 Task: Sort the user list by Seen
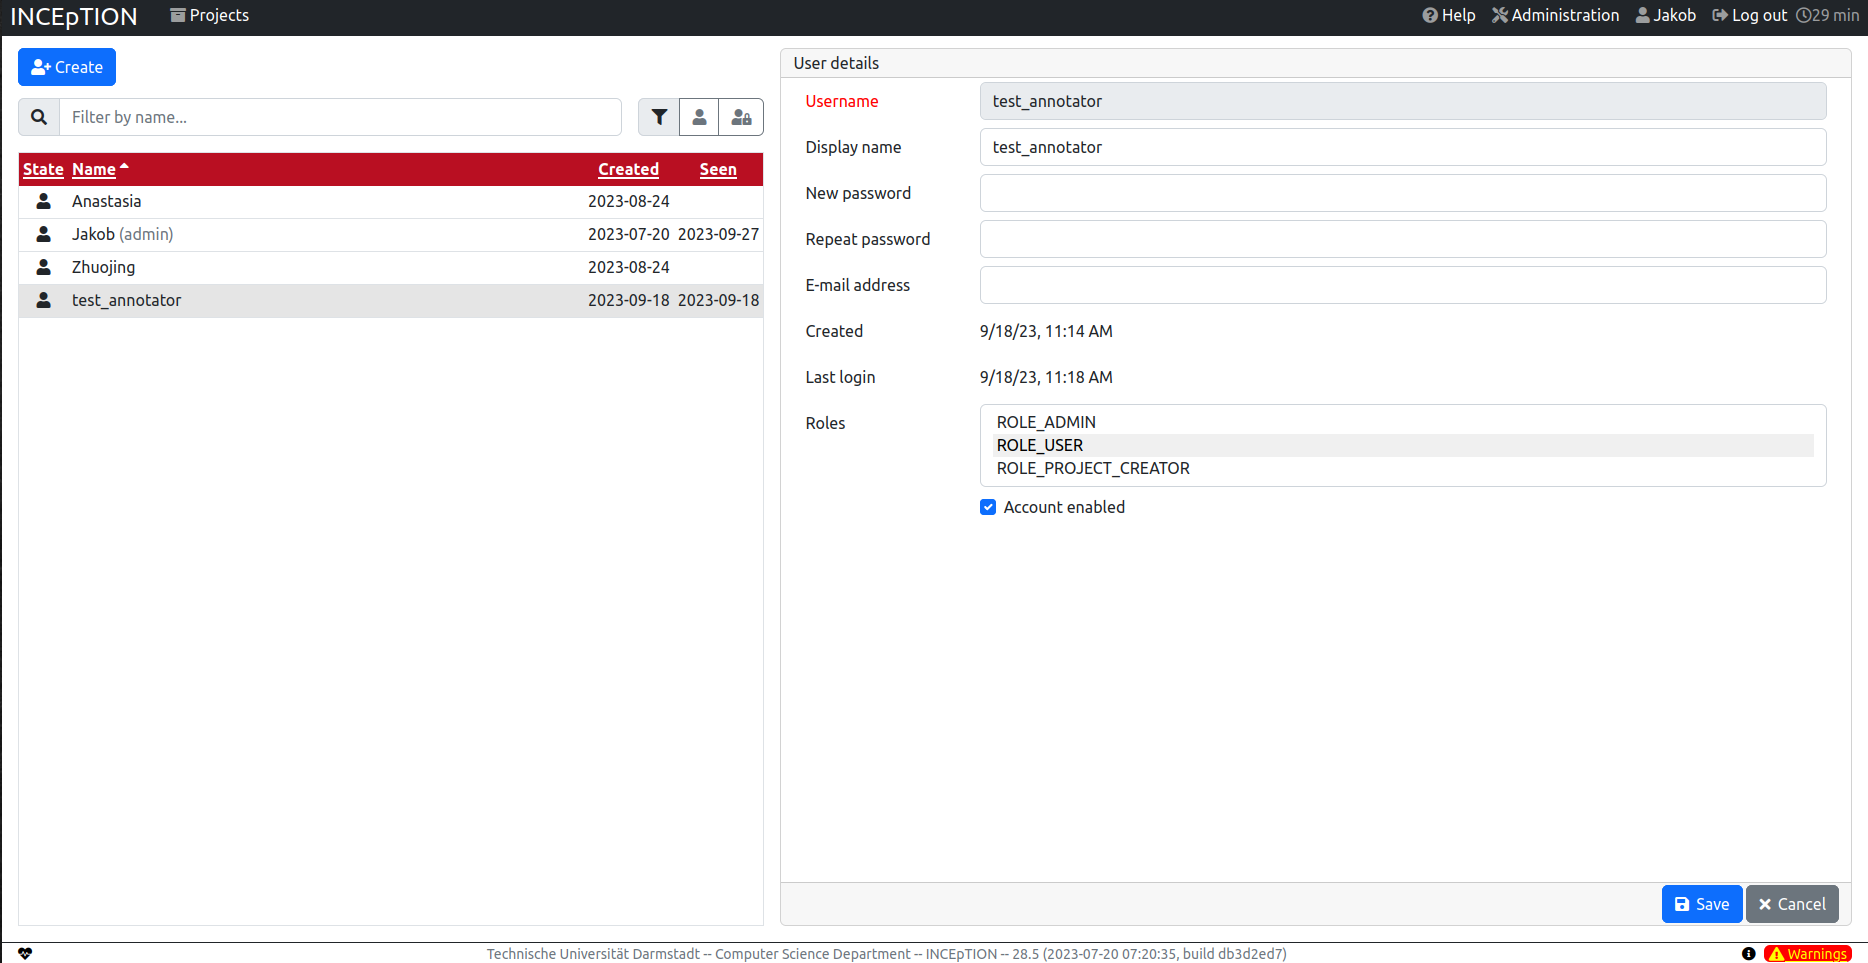[718, 169]
